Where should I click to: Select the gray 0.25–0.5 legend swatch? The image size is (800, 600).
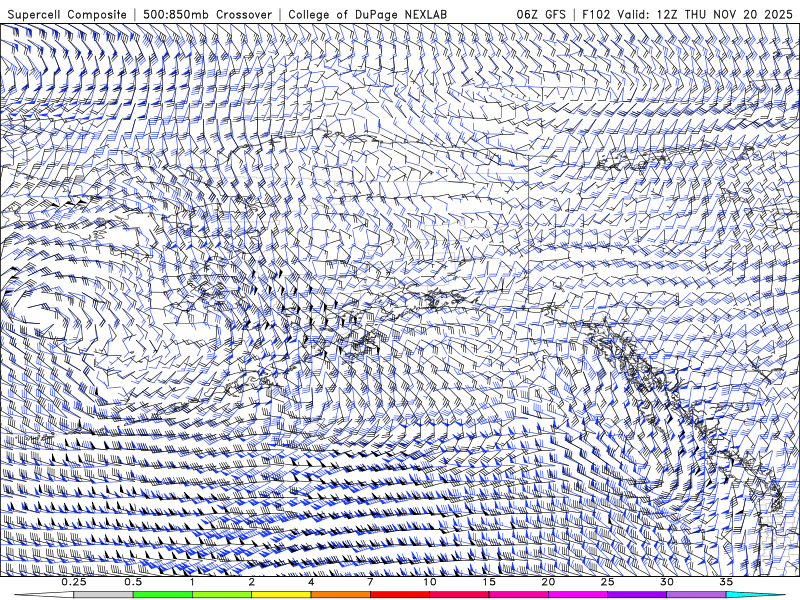(x=103, y=595)
